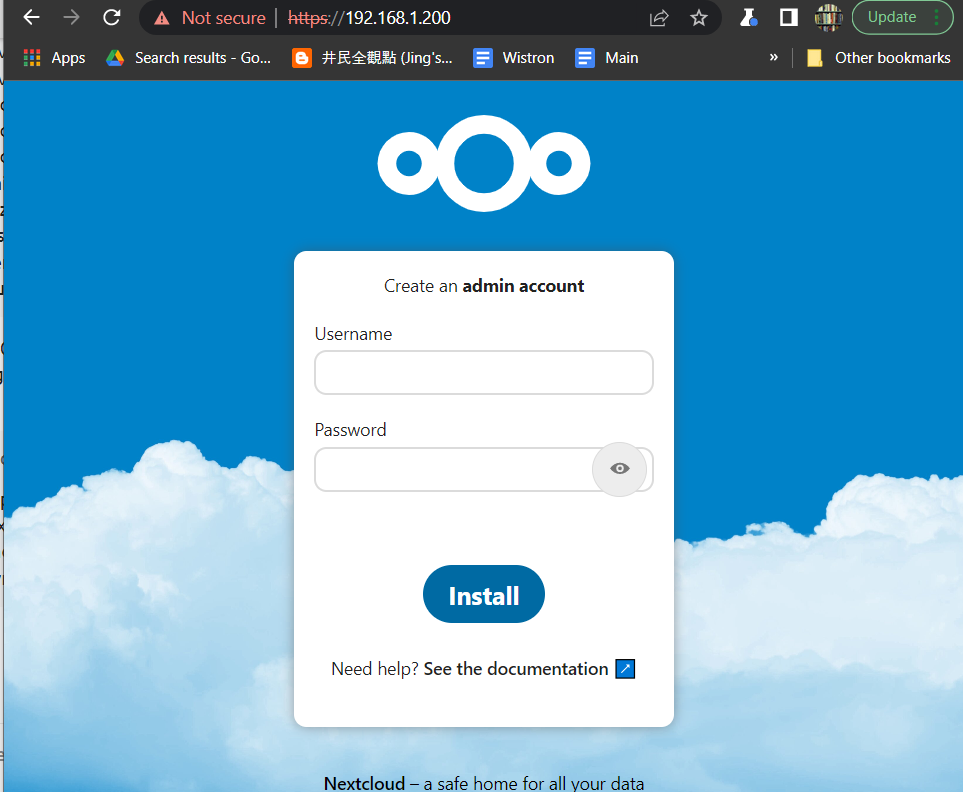This screenshot has height=792, width=963.
Task: Open the Apps bookmarks shortcut
Action: coord(55,58)
